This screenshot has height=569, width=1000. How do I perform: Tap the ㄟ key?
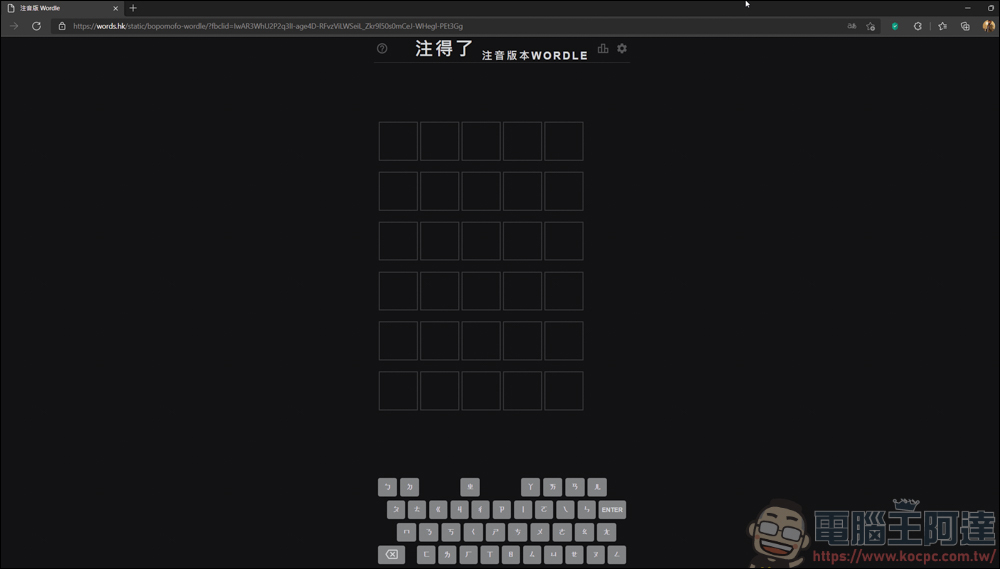[565, 510]
